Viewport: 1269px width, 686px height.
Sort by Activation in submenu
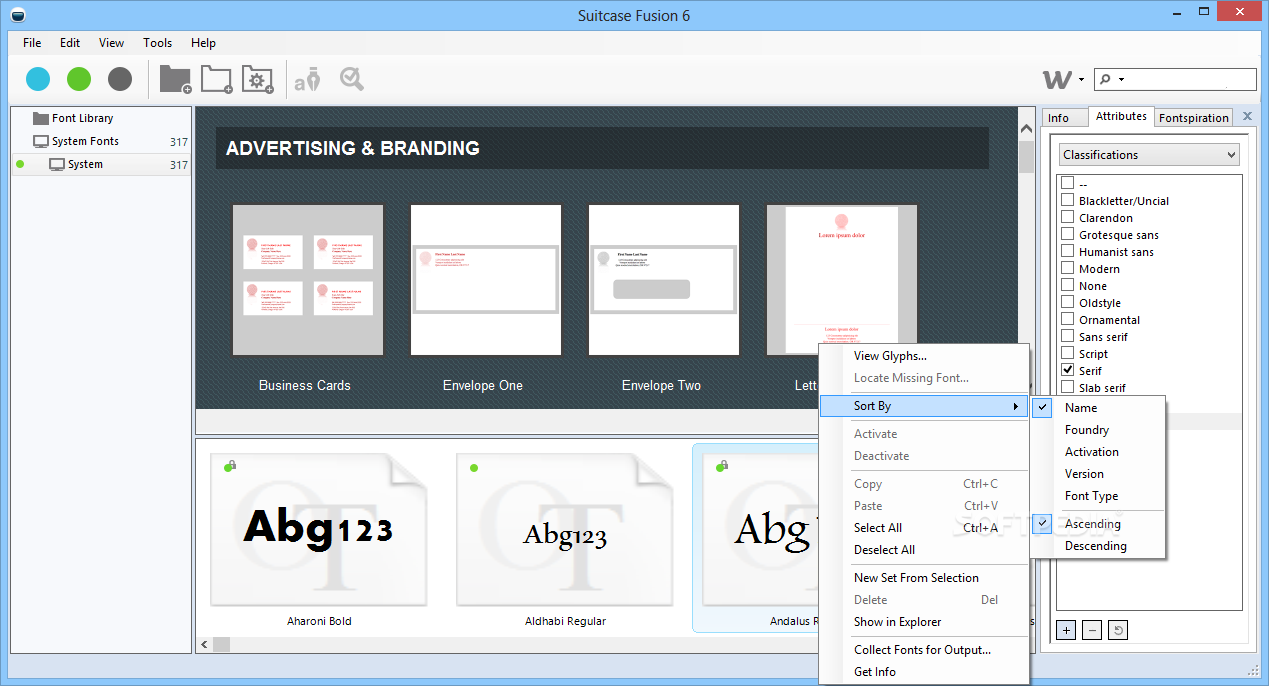tap(1098, 452)
